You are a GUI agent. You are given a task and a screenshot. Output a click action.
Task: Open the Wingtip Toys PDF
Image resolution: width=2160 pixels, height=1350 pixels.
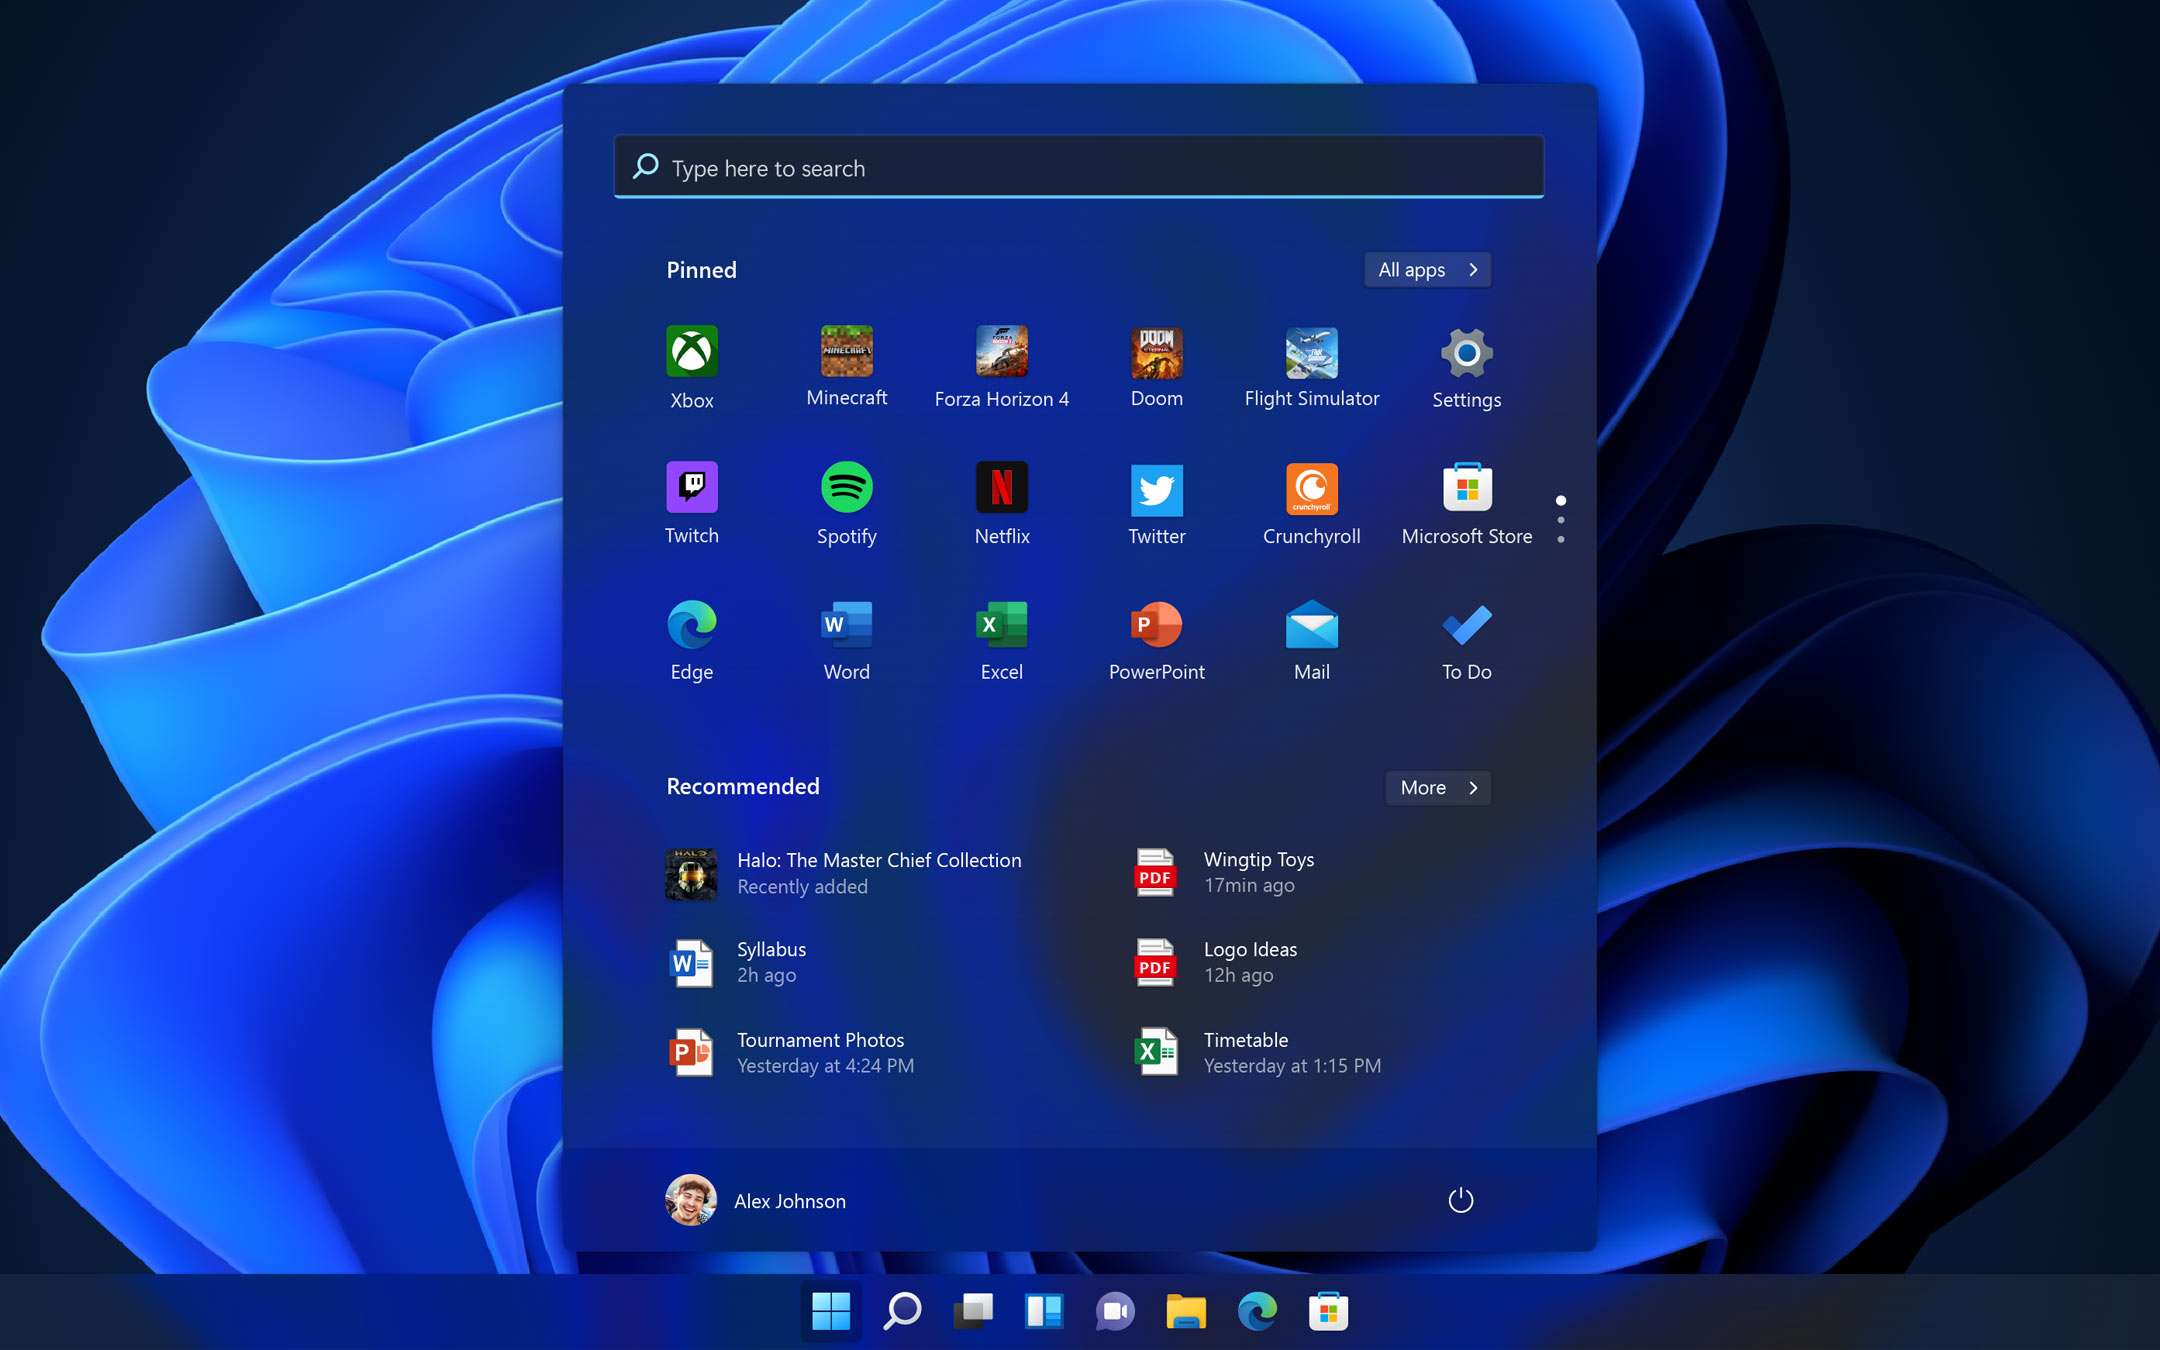tap(1258, 872)
